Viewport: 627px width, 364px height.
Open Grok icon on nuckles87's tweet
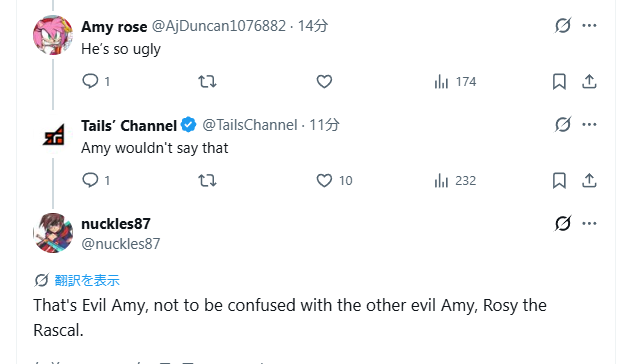pos(563,223)
